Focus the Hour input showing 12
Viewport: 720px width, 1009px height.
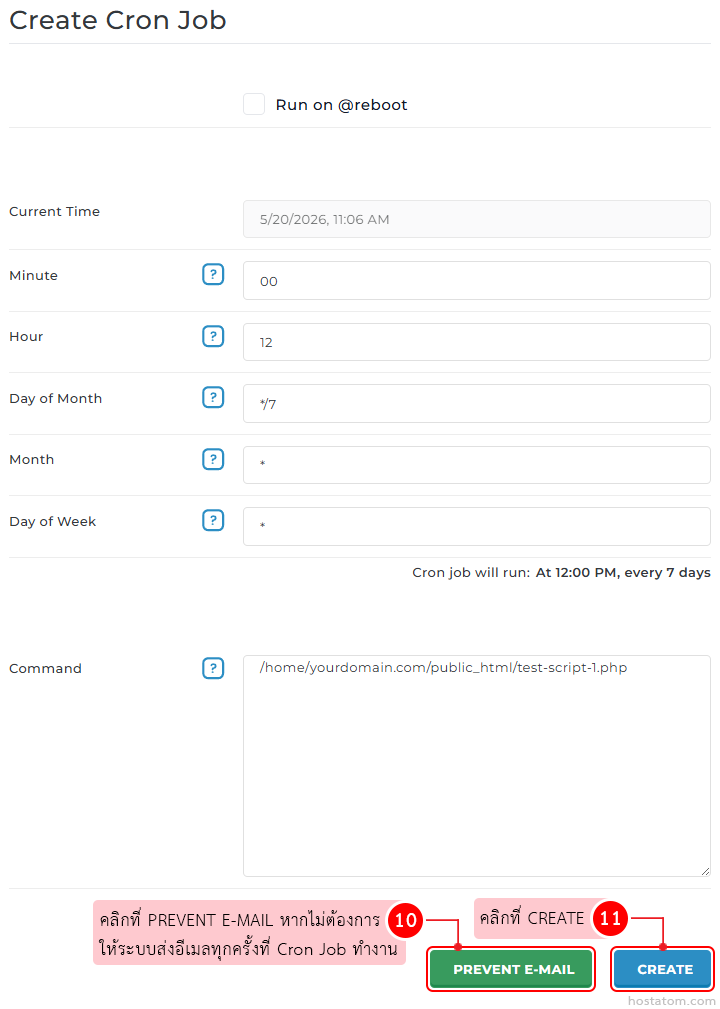pos(477,342)
